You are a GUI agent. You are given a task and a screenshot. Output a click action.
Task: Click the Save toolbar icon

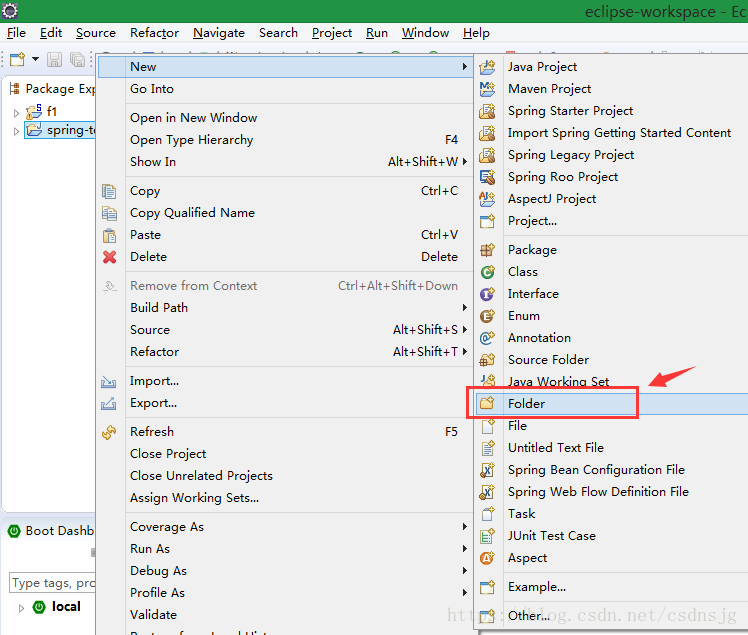54,60
